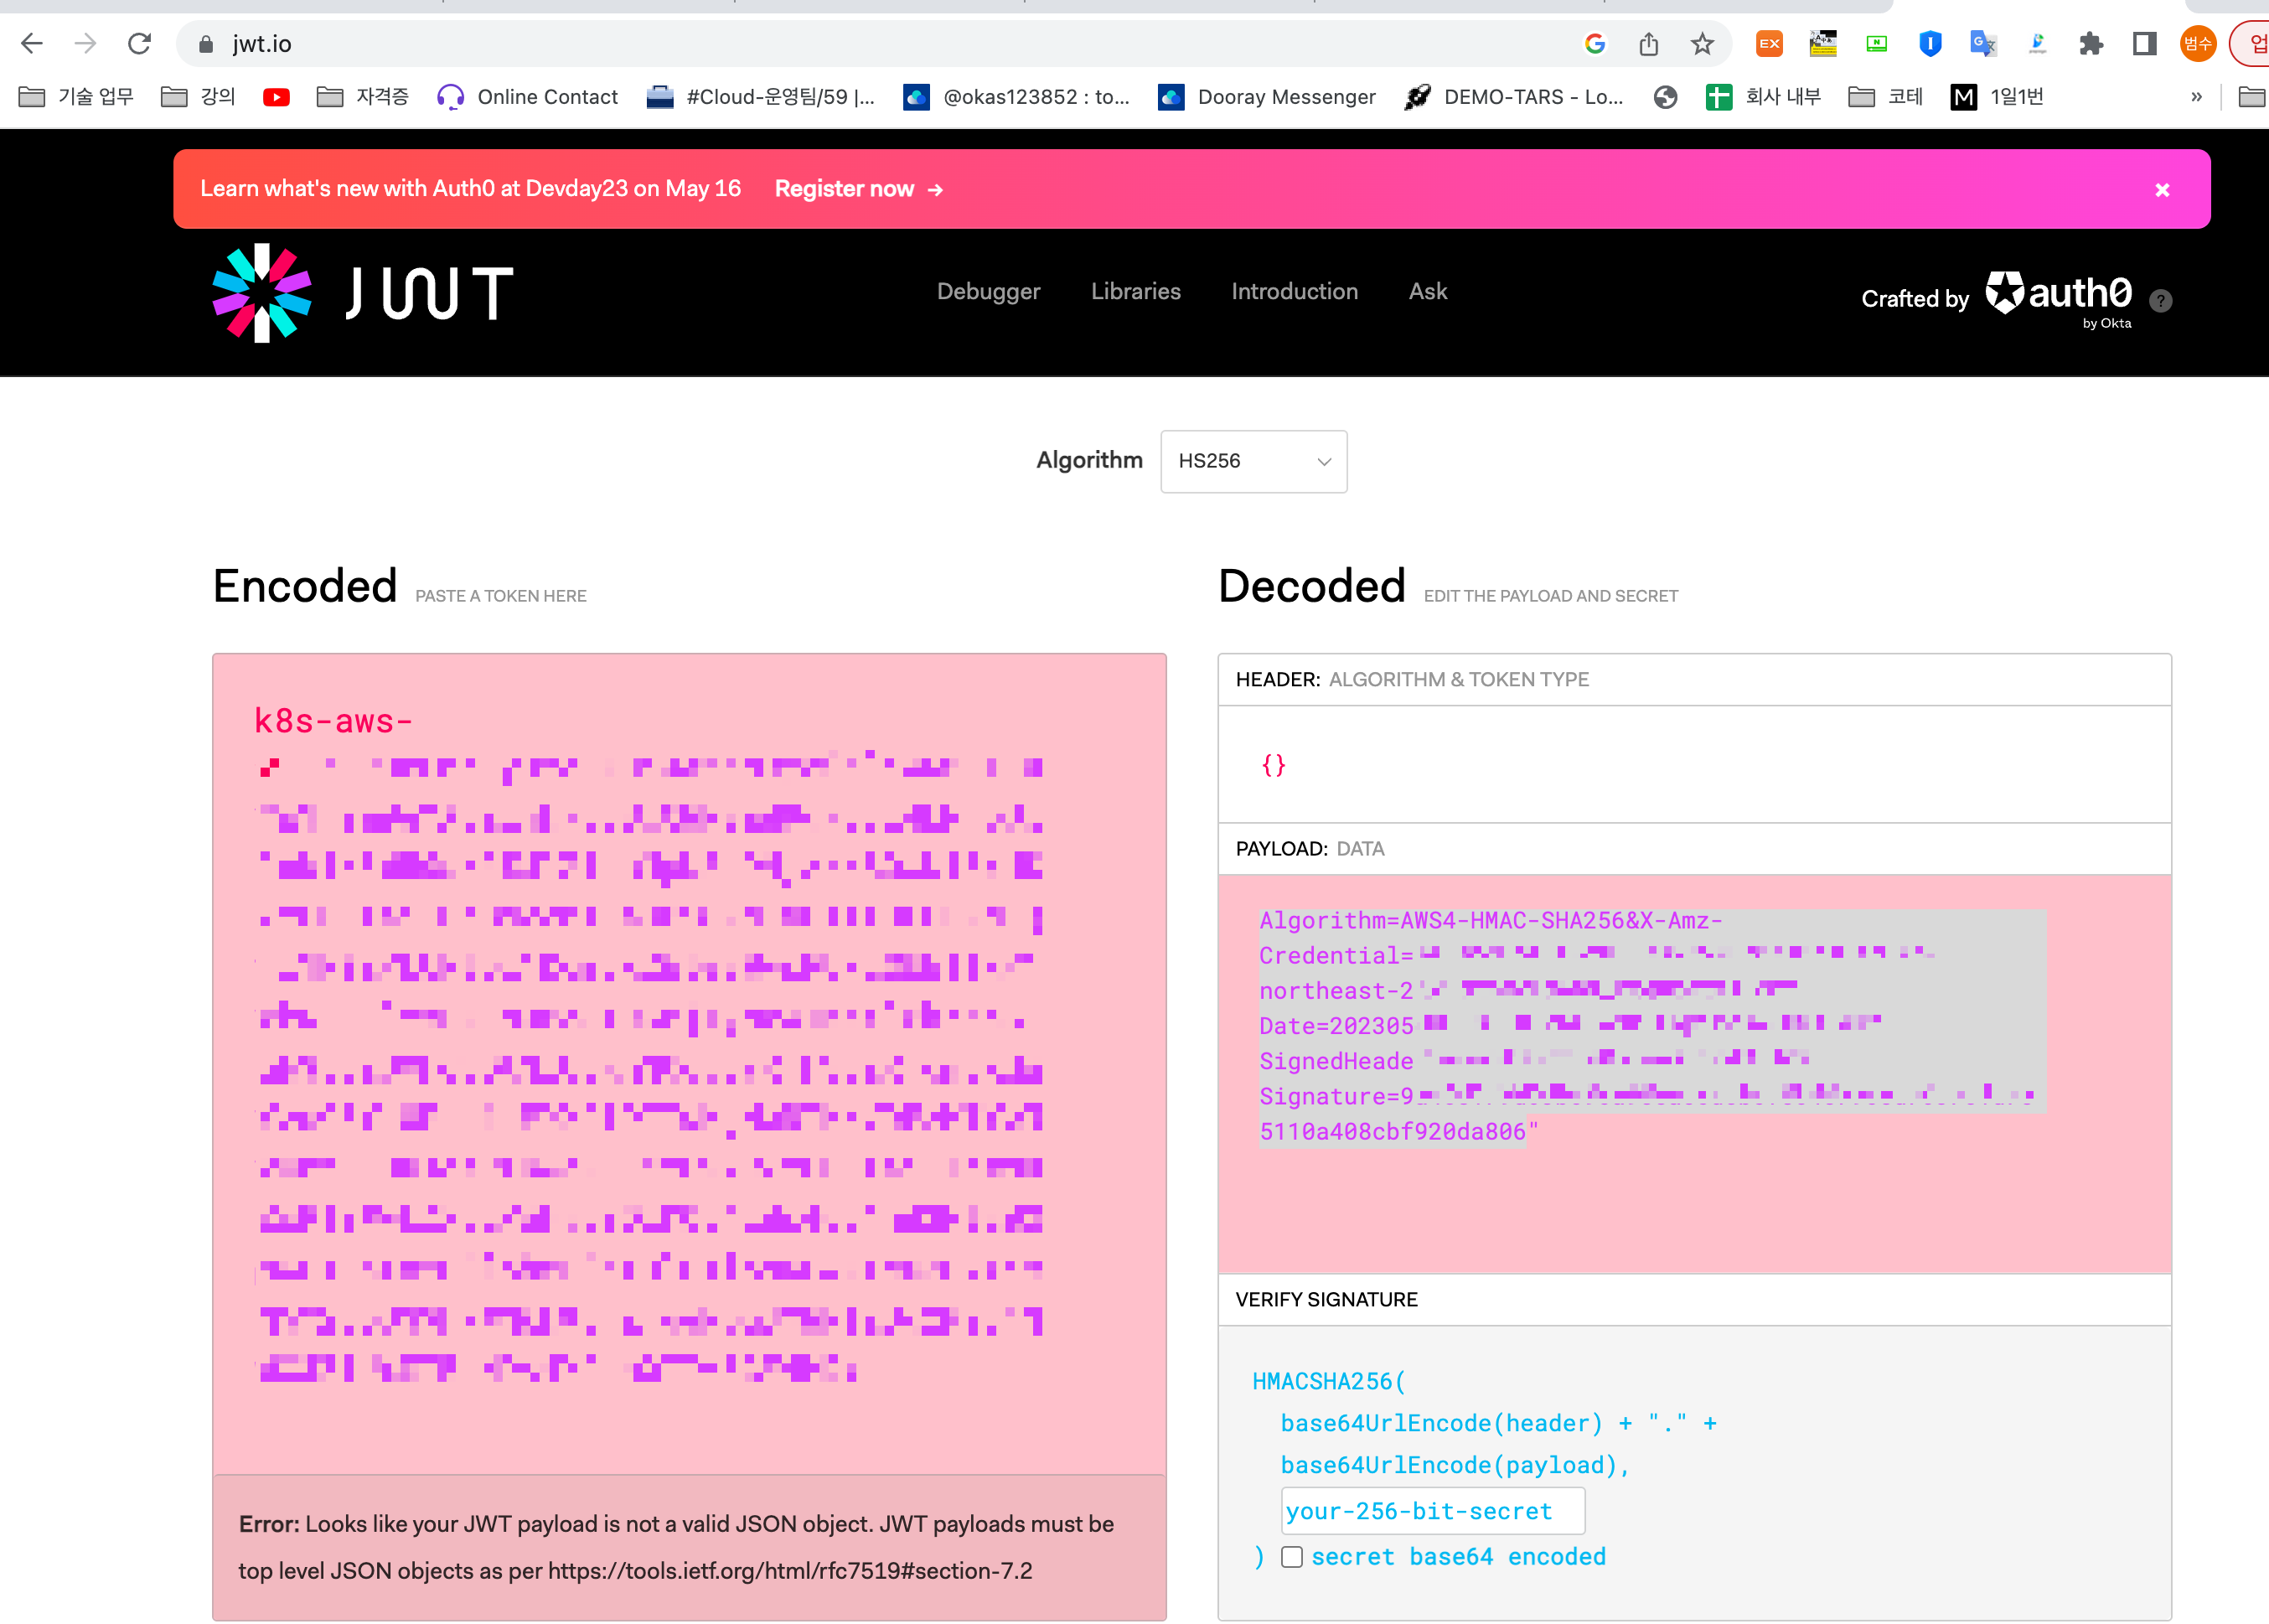The height and width of the screenshot is (1624, 2269).
Task: Open the YouTube bookmark icon
Action: pyautogui.click(x=276, y=97)
